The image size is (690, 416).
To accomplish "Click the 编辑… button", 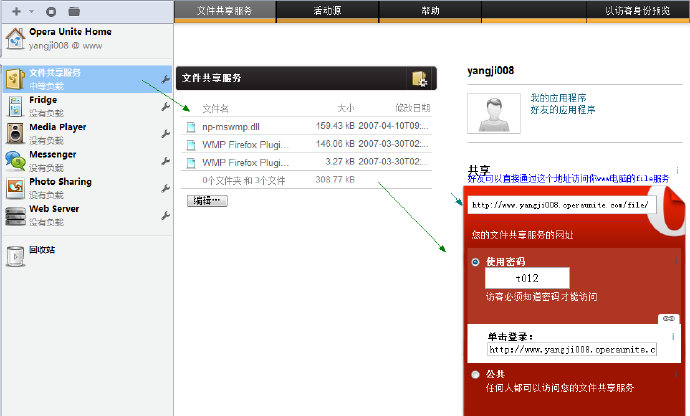I will (x=207, y=201).
